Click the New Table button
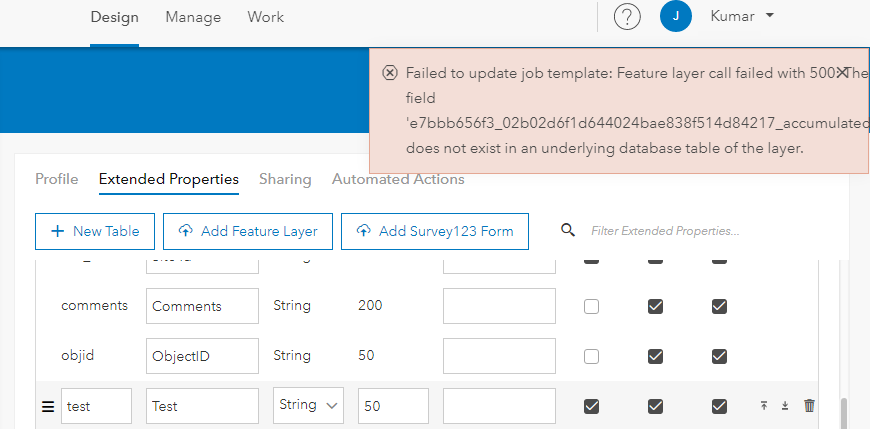The width and height of the screenshot is (872, 429). point(94,231)
